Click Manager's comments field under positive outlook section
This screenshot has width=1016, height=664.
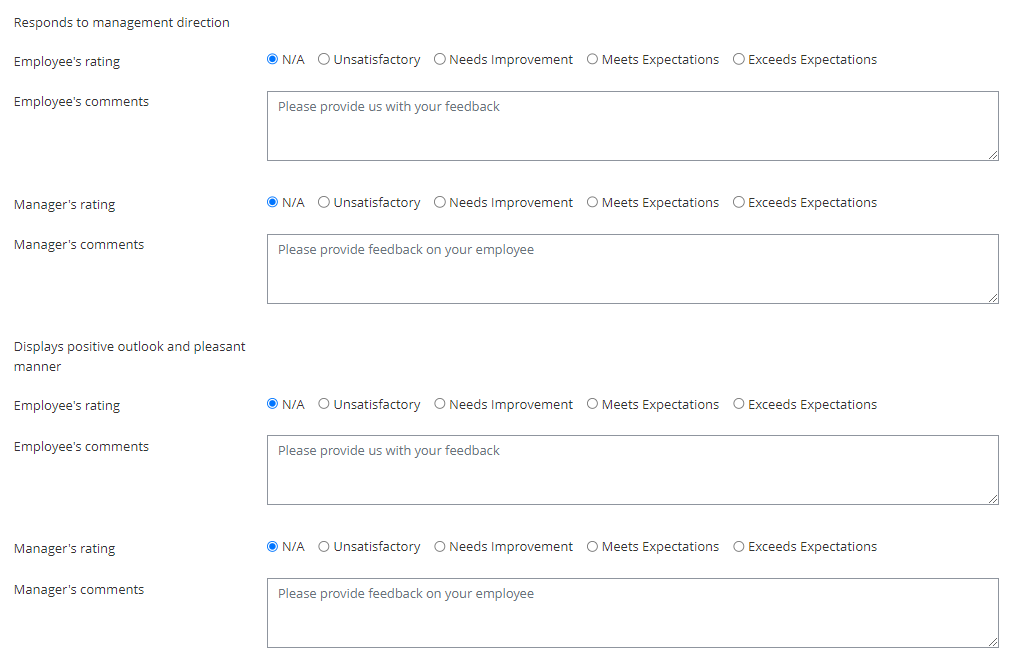coord(632,613)
